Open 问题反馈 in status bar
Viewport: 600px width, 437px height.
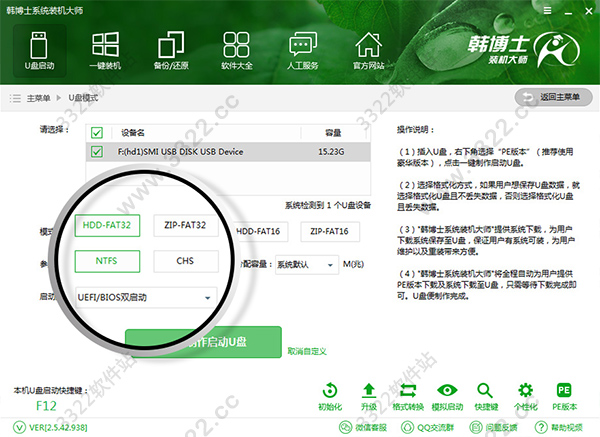494,427
